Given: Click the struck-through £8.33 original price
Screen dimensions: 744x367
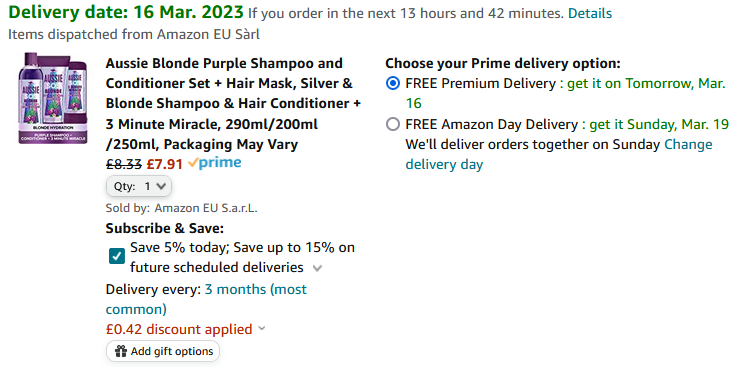Looking at the screenshot, I should [x=123, y=164].
